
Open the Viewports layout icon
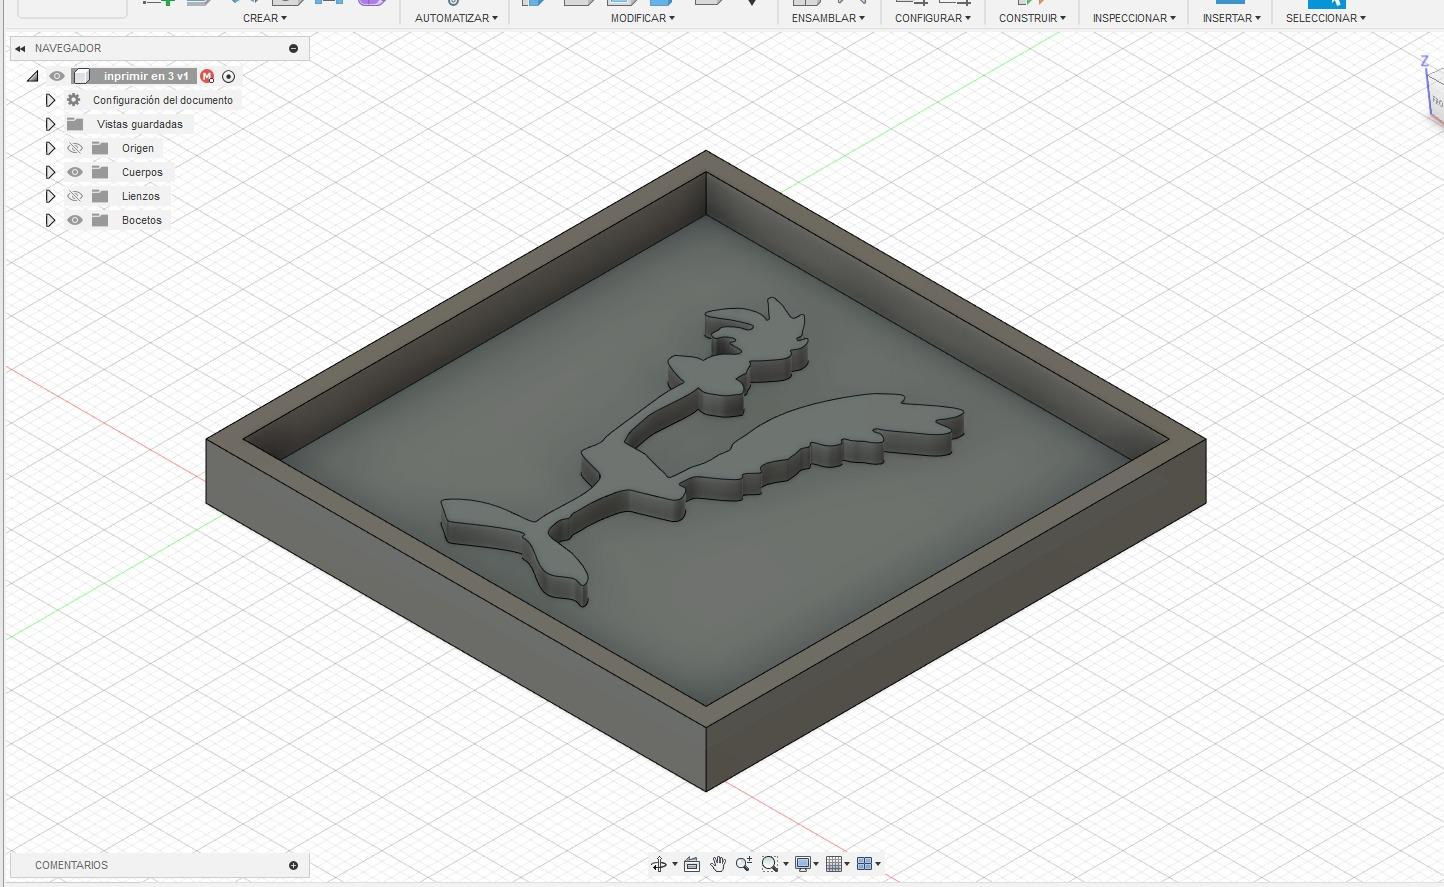[x=865, y=864]
